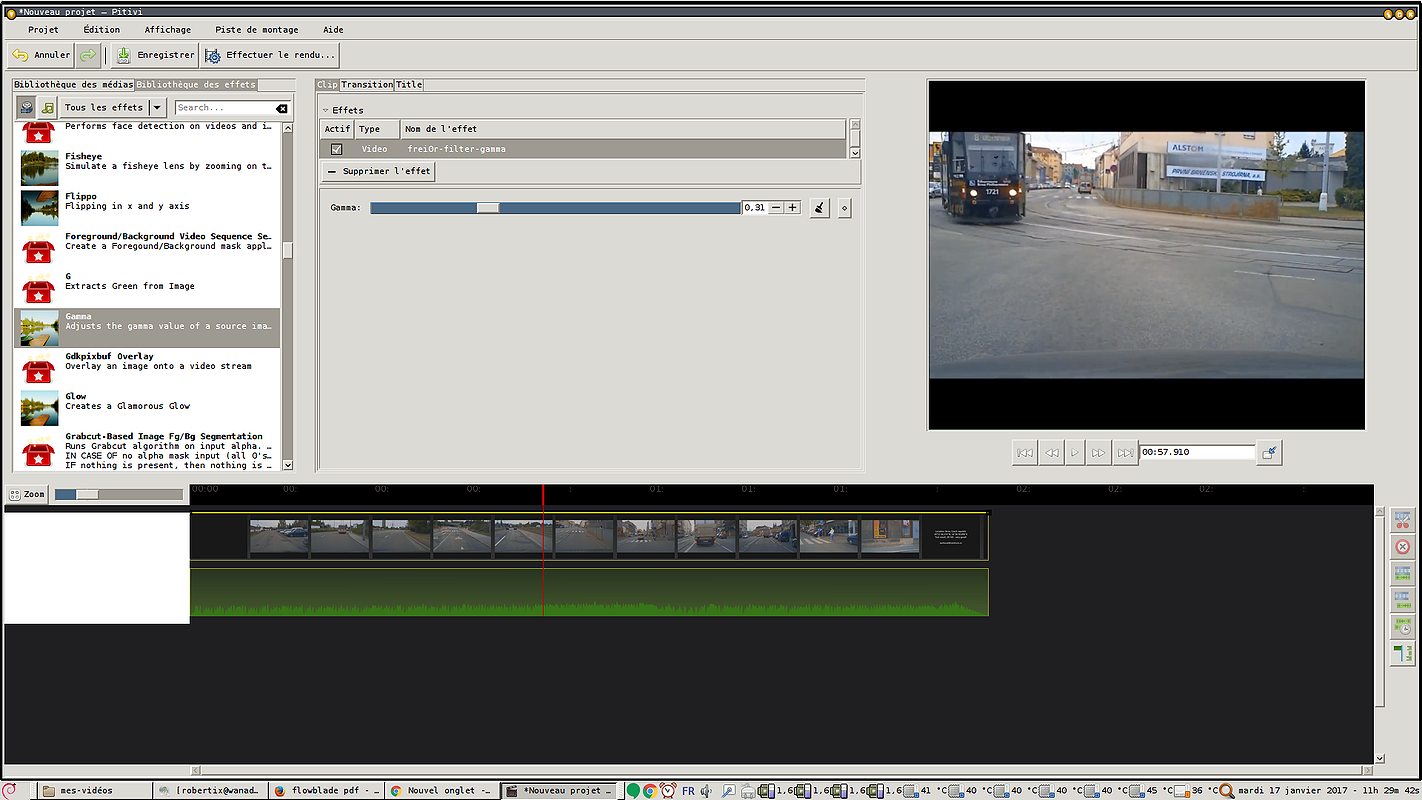Open the Transition tab
Screen dimensions: 1422x800
367,85
